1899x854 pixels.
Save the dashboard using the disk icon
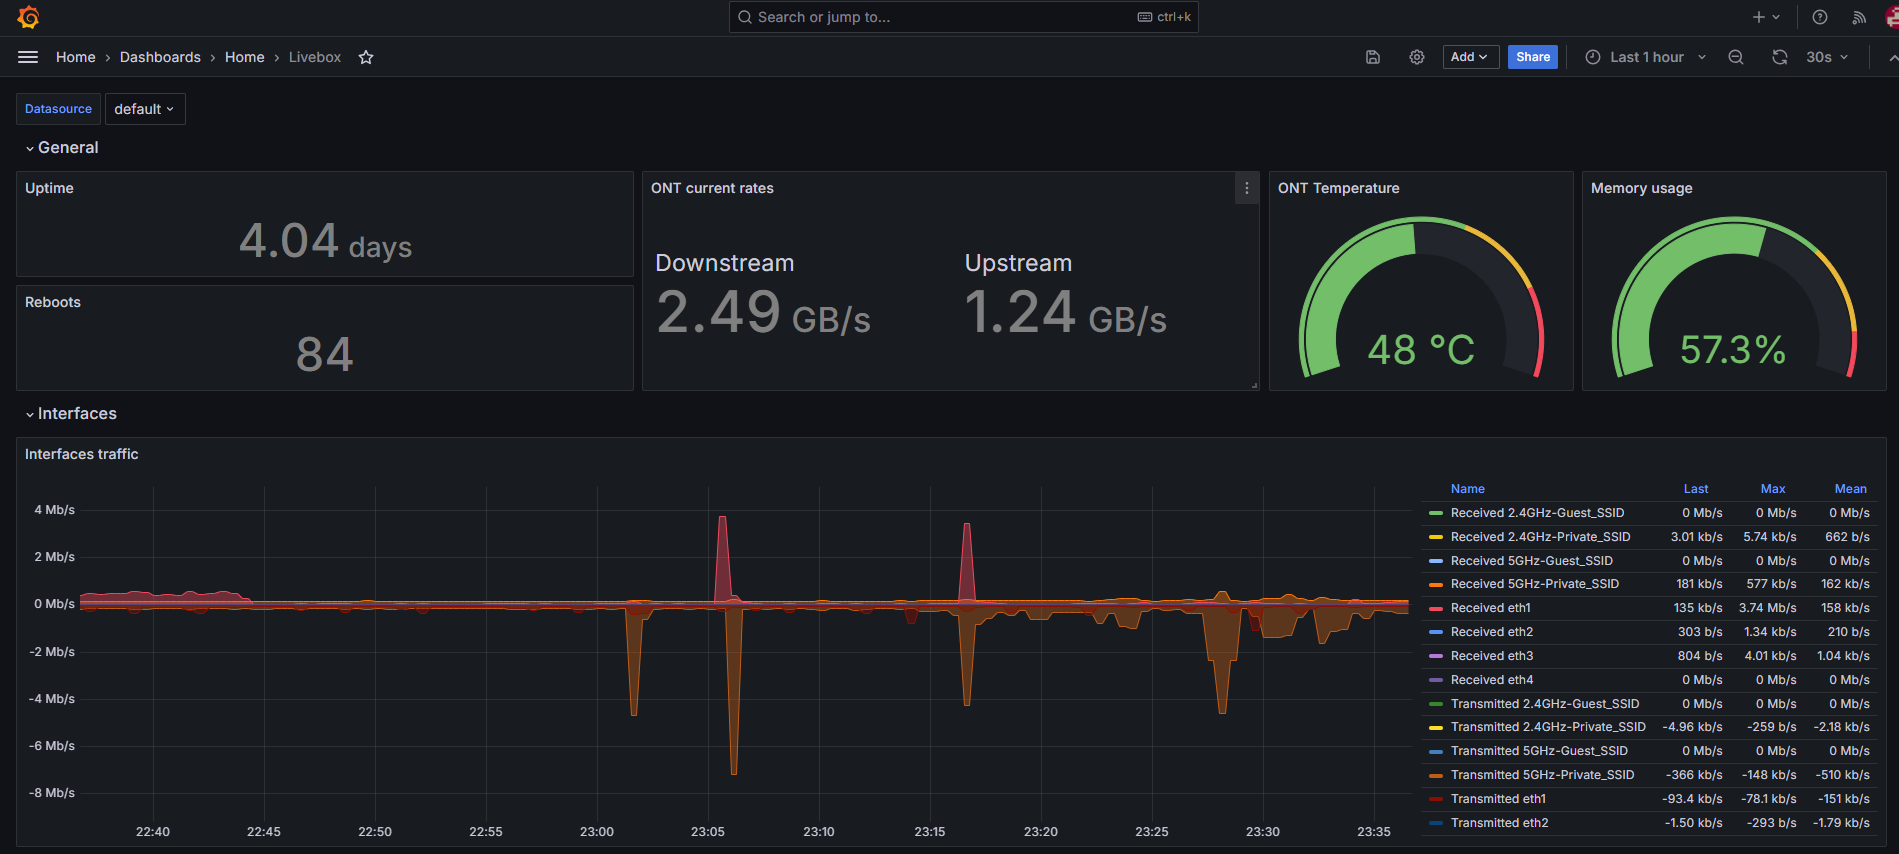tap(1373, 57)
